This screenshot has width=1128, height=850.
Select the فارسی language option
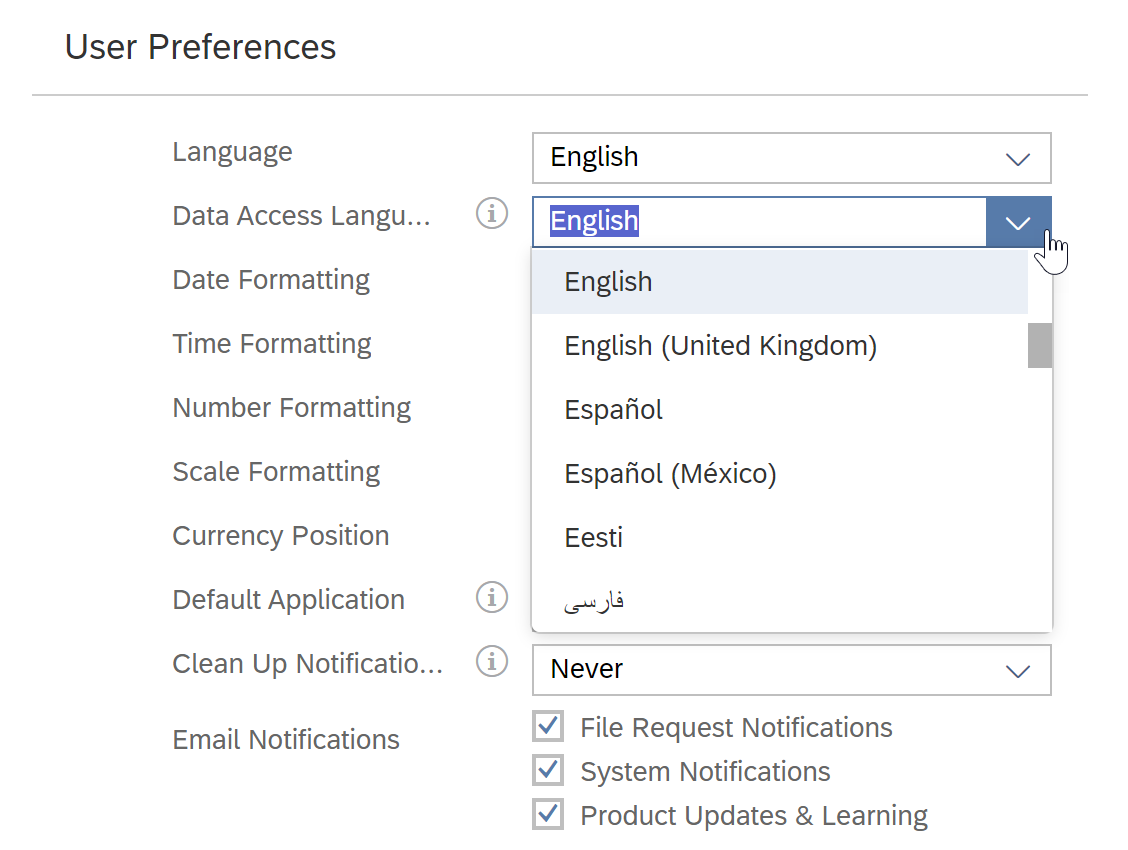(601, 598)
